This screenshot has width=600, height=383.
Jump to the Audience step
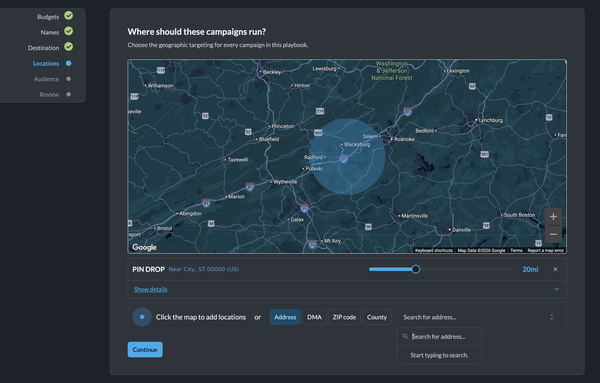point(46,79)
